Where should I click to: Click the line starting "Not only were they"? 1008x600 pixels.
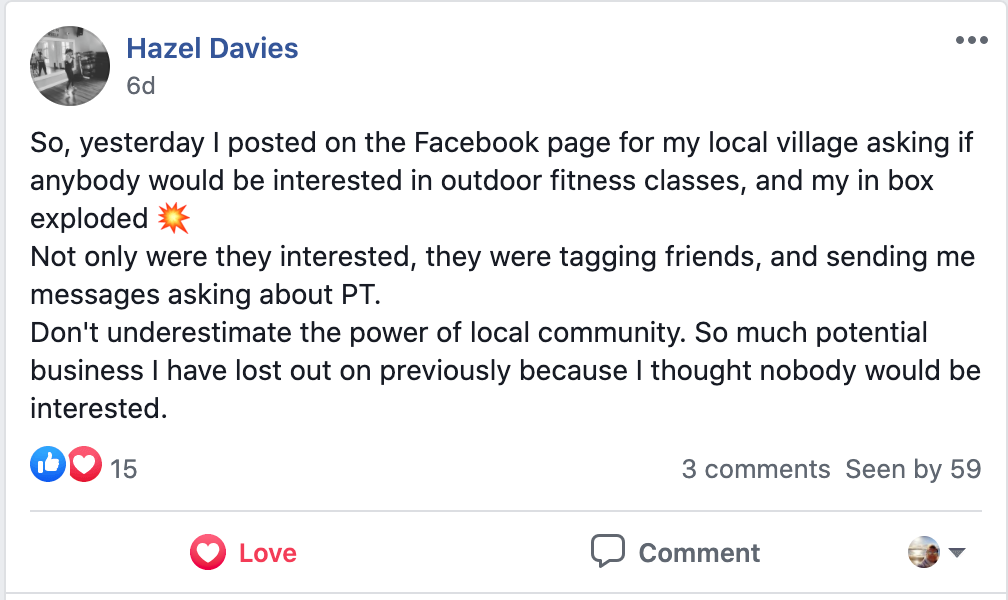502,257
